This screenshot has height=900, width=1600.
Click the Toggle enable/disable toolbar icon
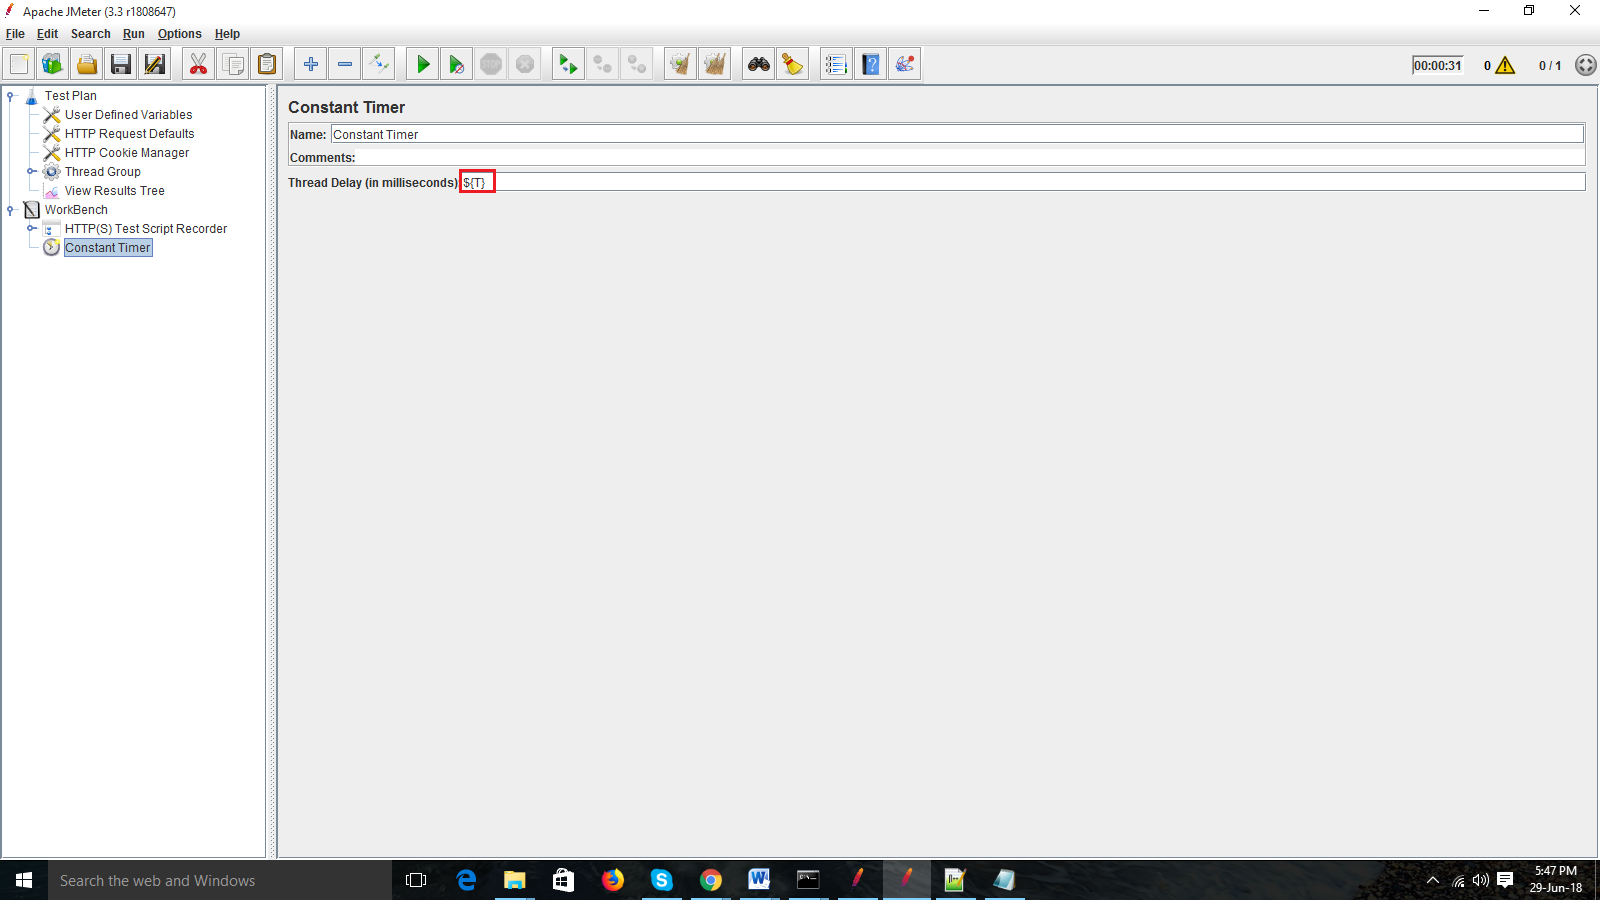(379, 65)
